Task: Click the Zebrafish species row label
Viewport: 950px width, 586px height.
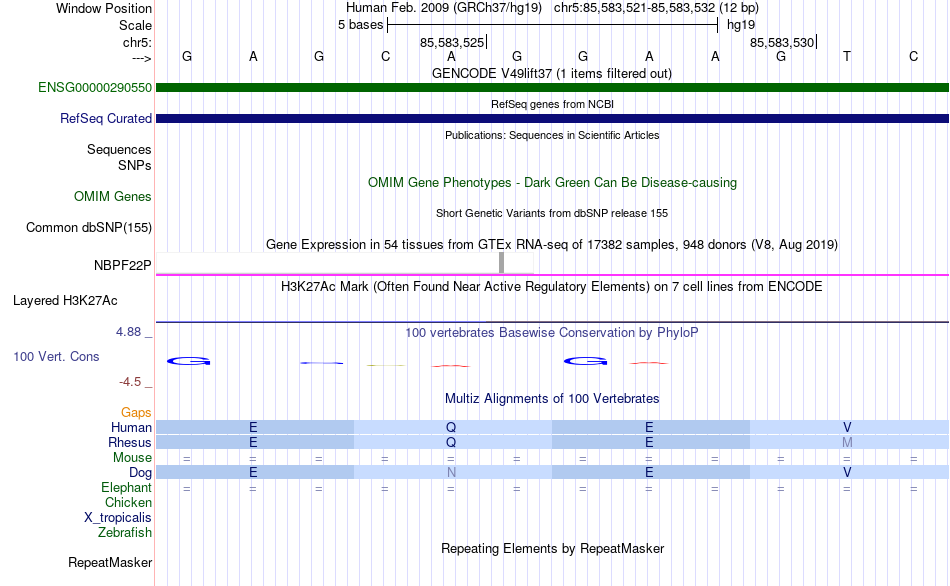Action: 125,532
